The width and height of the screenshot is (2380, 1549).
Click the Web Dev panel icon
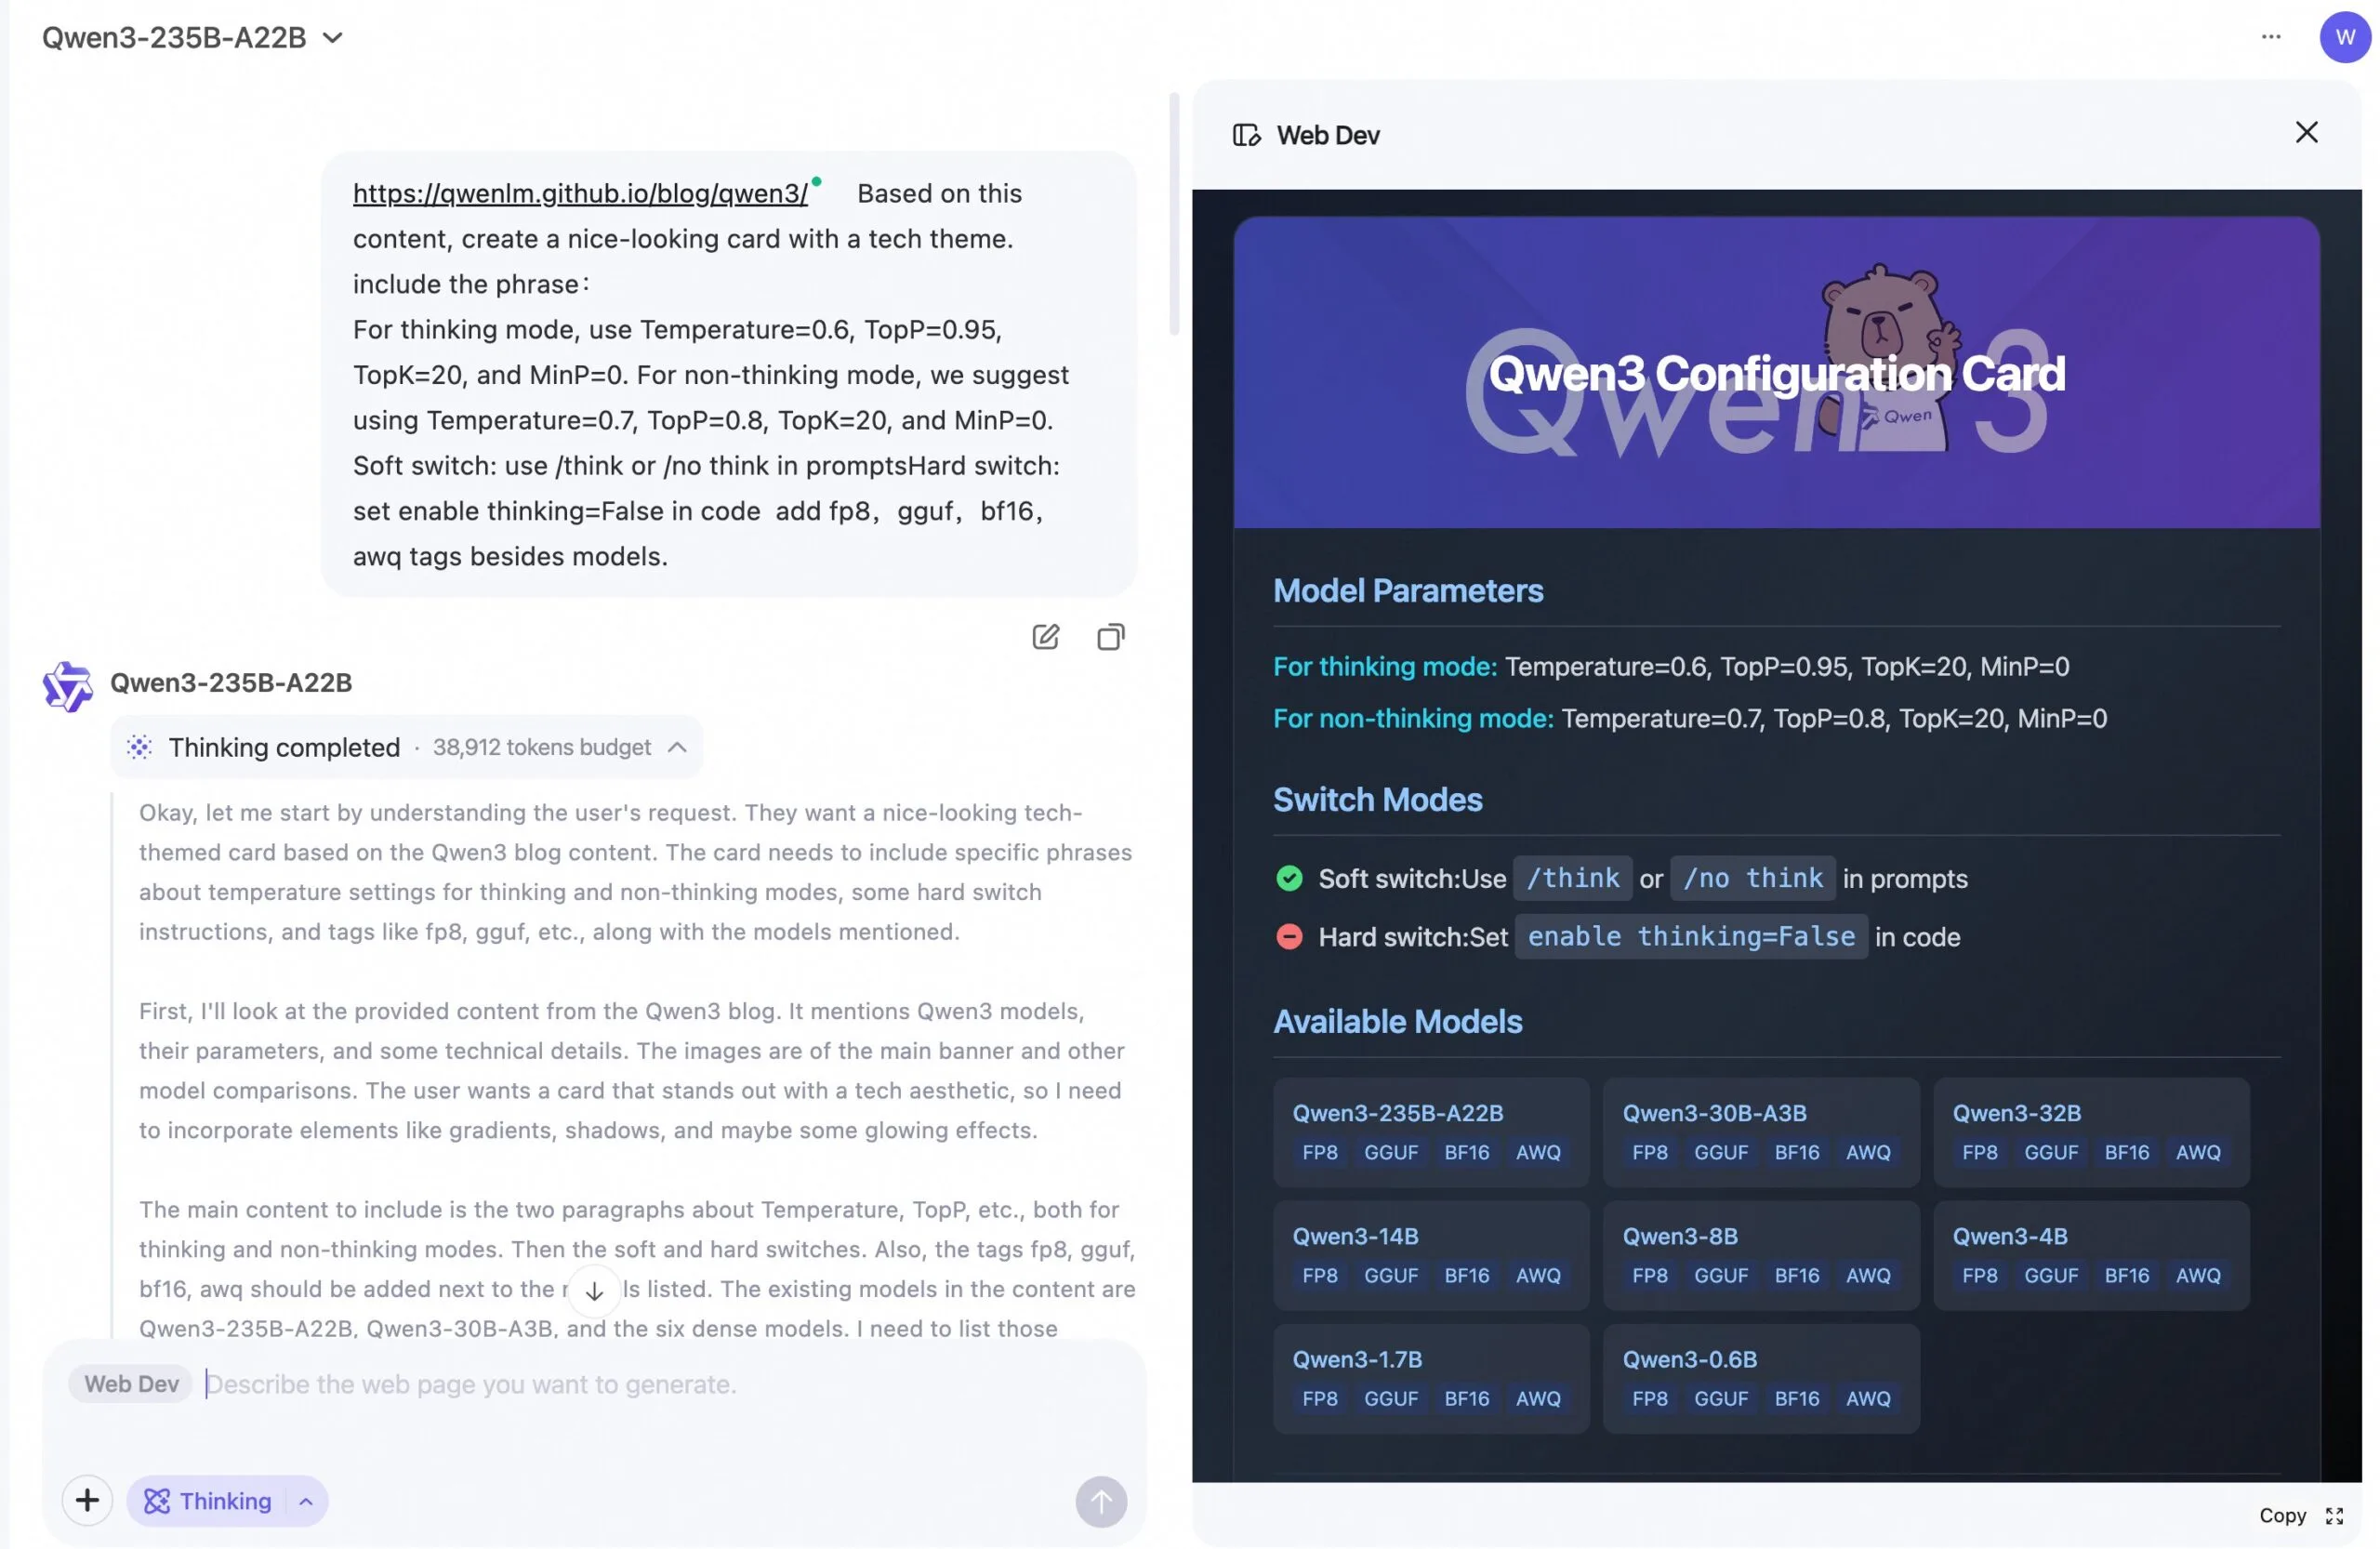pos(1246,135)
